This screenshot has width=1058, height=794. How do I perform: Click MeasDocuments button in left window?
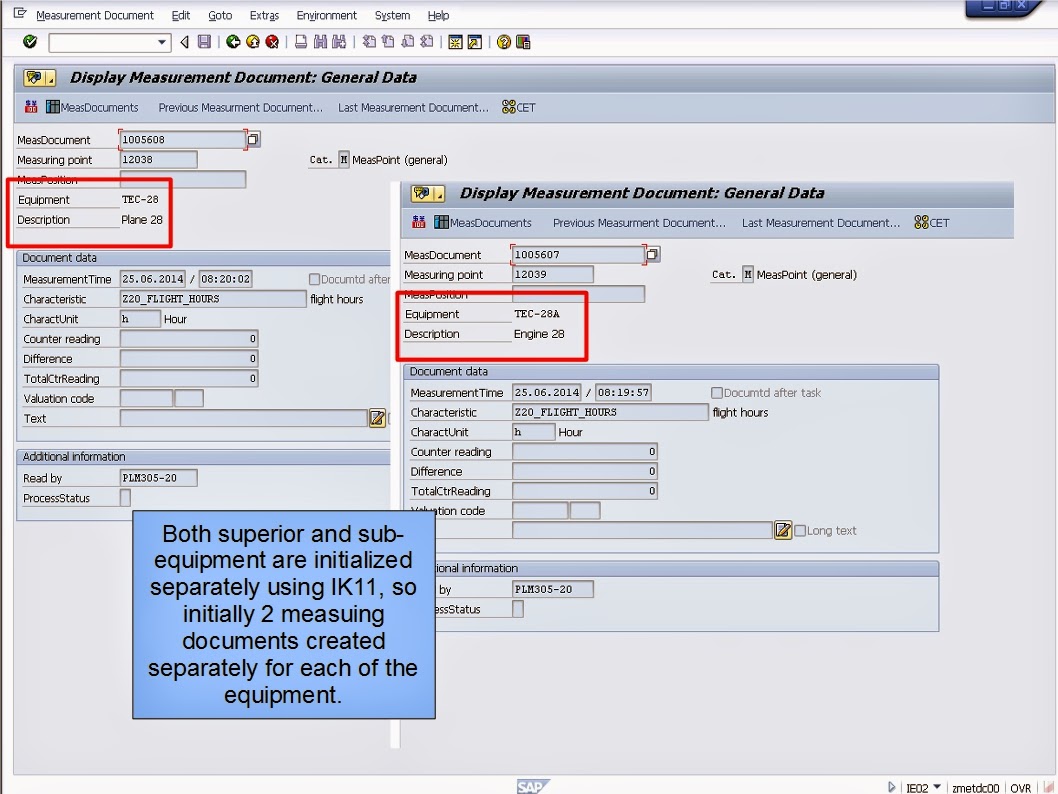click(92, 107)
